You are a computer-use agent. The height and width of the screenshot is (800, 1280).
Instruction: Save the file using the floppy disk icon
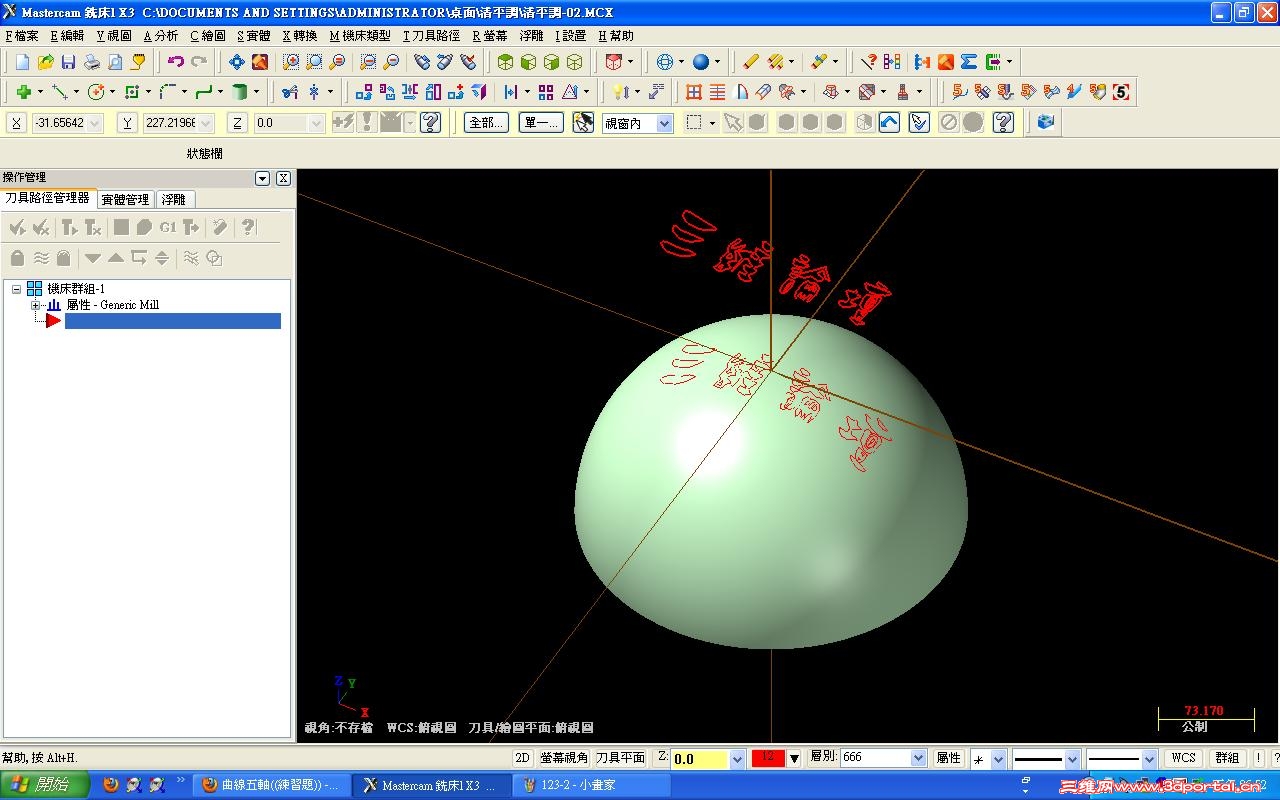pyautogui.click(x=68, y=62)
